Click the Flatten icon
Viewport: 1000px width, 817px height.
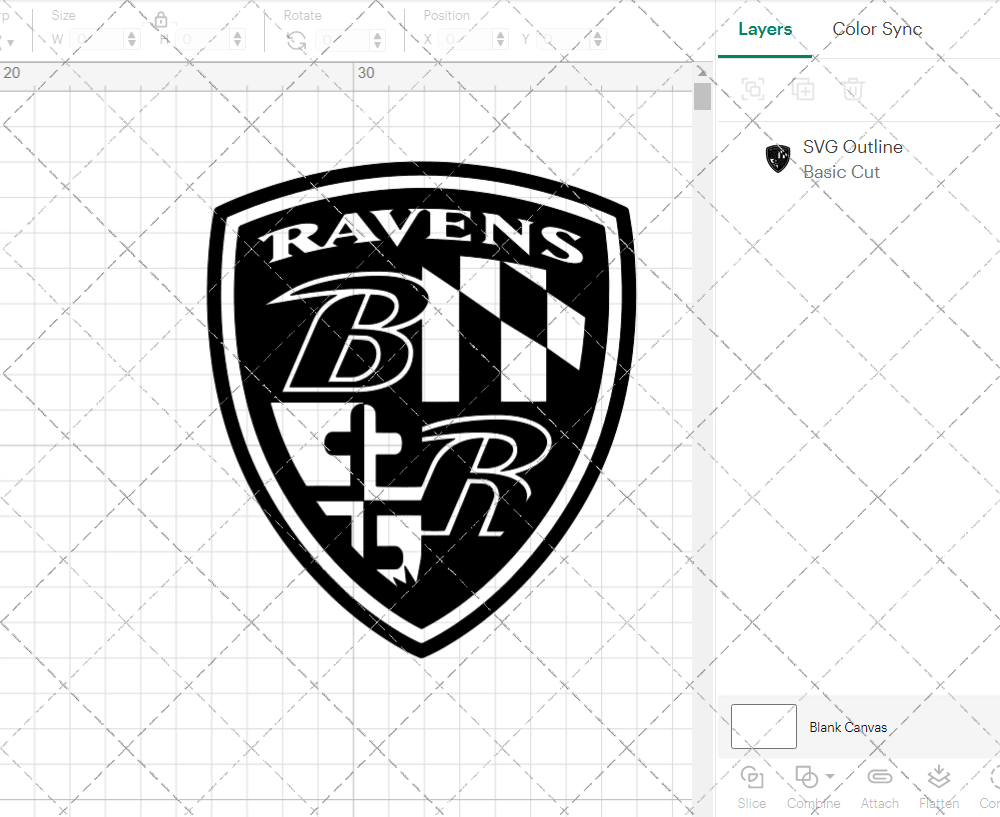938,777
